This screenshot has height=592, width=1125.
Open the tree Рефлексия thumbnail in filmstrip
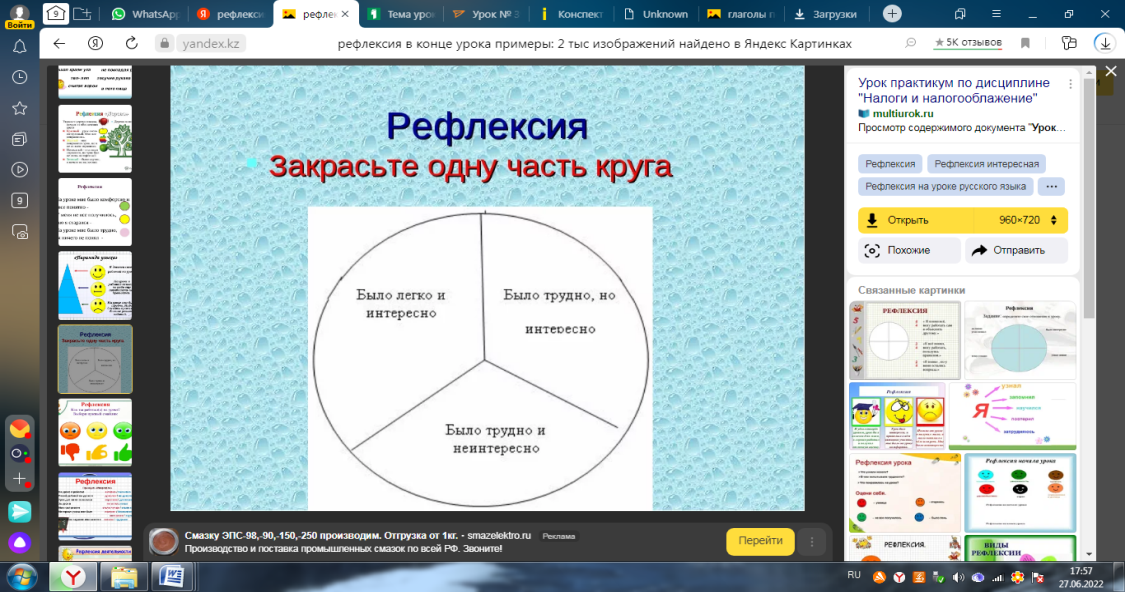tap(95, 139)
